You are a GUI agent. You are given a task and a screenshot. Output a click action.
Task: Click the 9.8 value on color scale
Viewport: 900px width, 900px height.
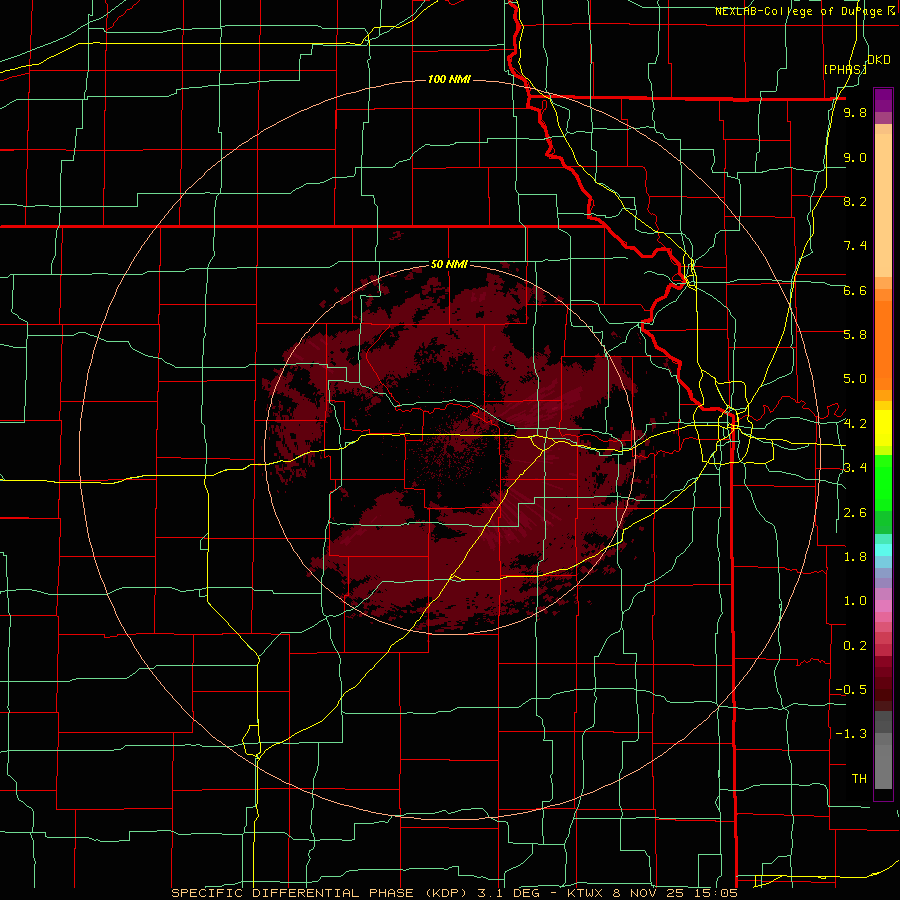coord(855,113)
